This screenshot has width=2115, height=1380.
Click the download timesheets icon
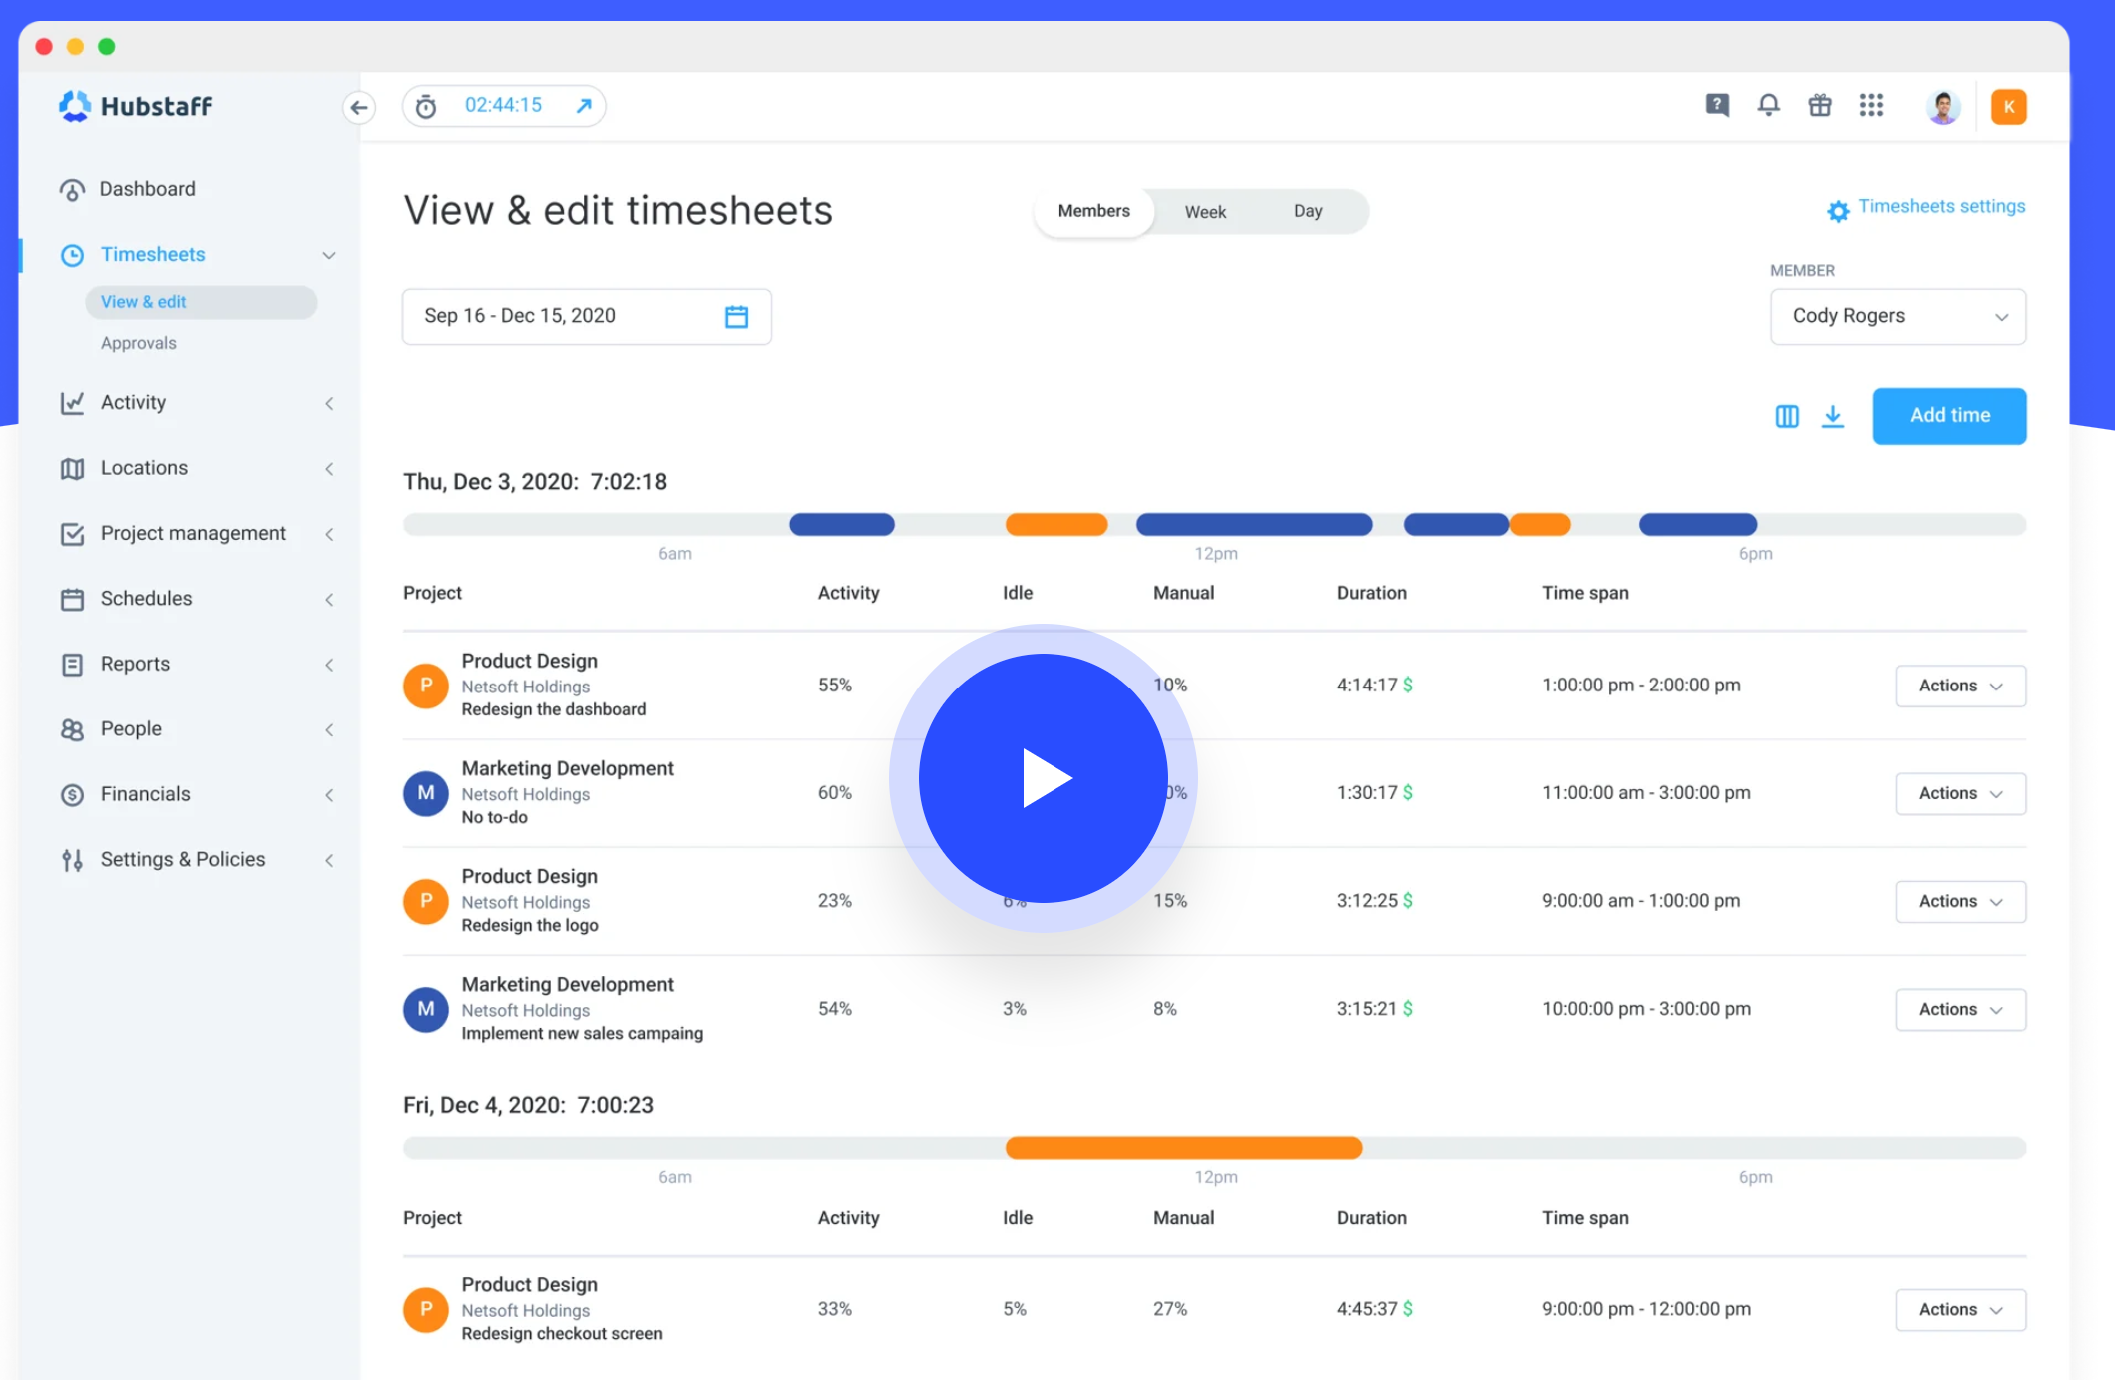pyautogui.click(x=1832, y=416)
